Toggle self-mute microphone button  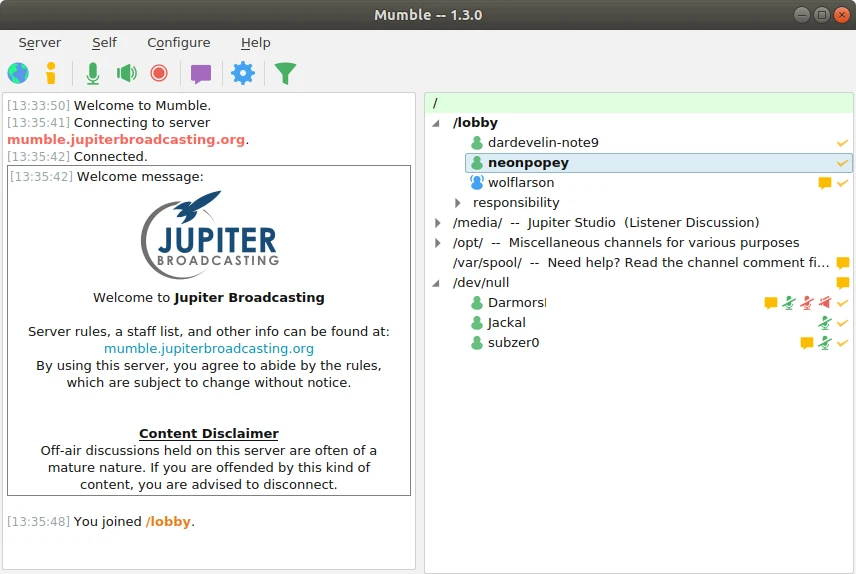pos(93,73)
